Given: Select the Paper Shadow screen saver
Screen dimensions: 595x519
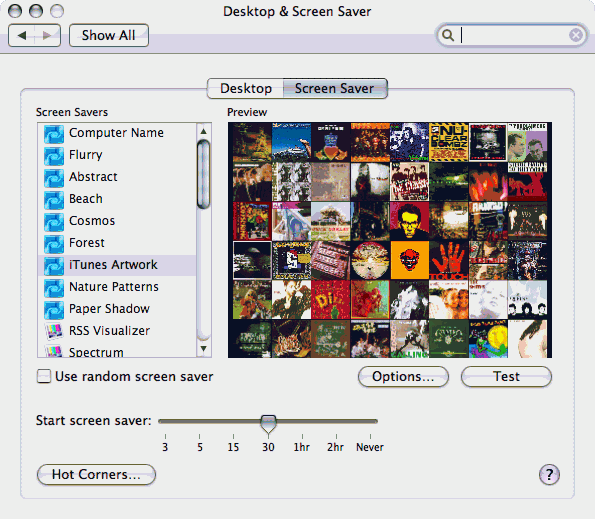Looking at the screenshot, I should (117, 309).
